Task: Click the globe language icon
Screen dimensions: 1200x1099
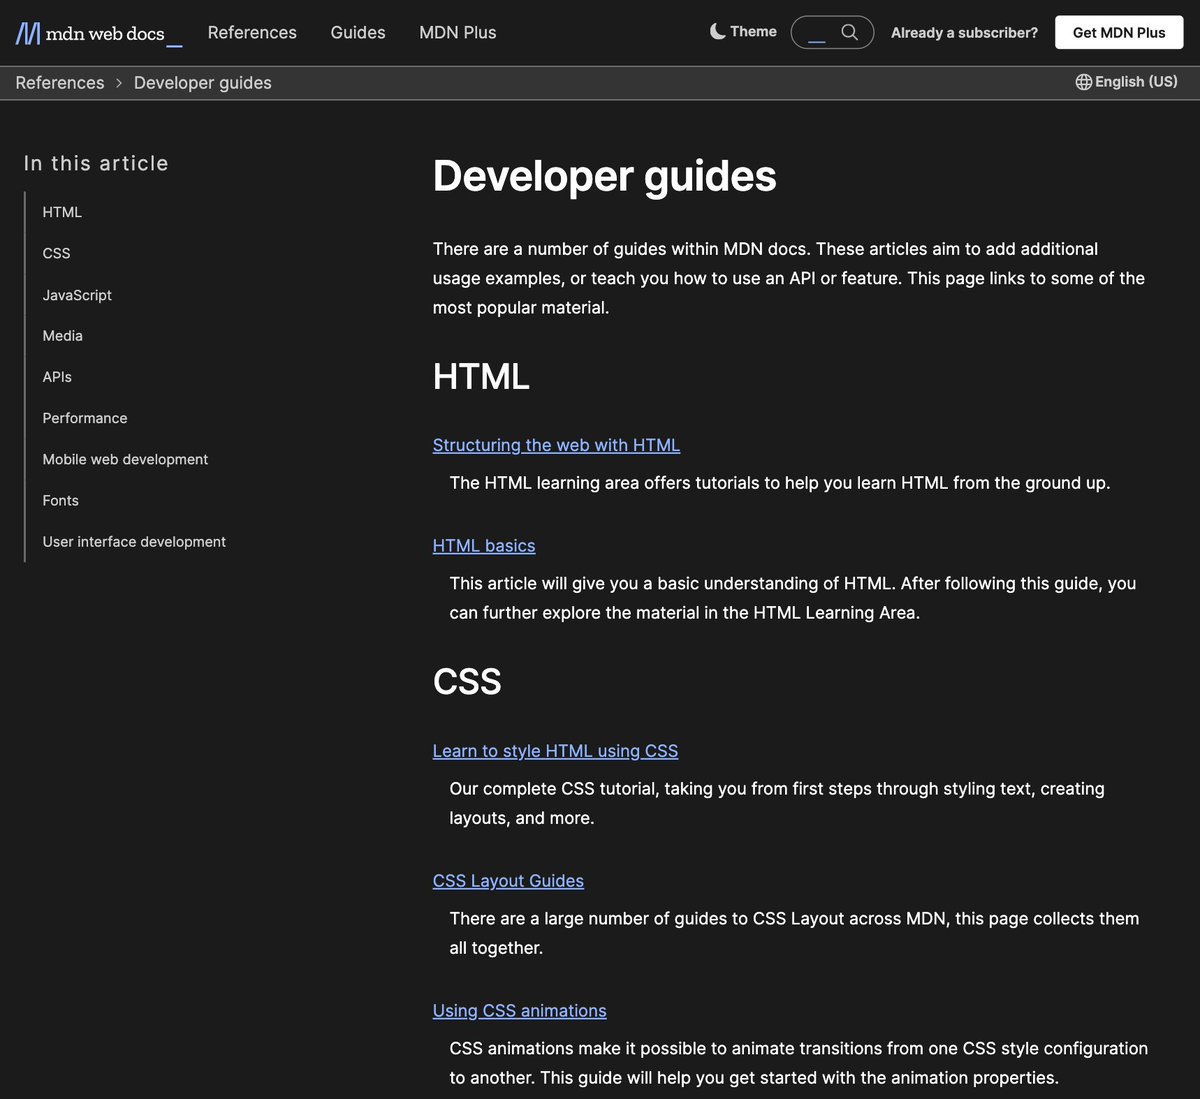Action: click(1083, 82)
